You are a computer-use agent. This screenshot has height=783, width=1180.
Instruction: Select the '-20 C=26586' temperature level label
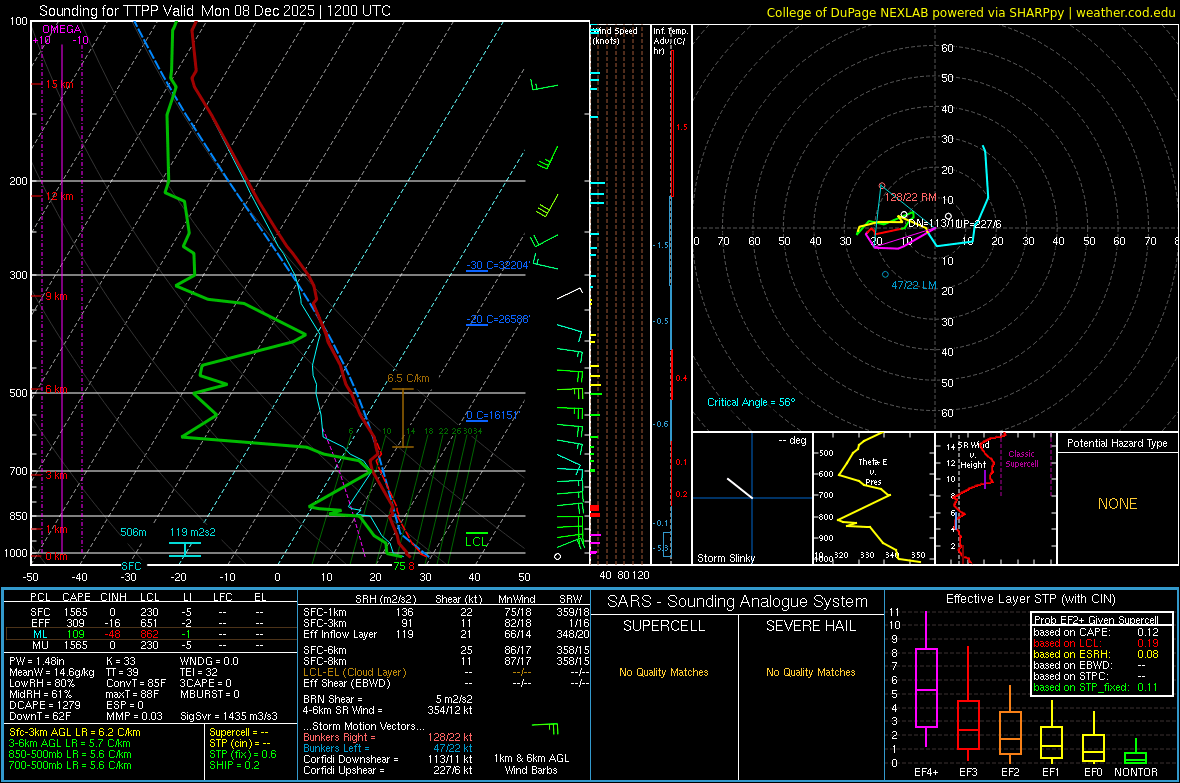tap(497, 319)
